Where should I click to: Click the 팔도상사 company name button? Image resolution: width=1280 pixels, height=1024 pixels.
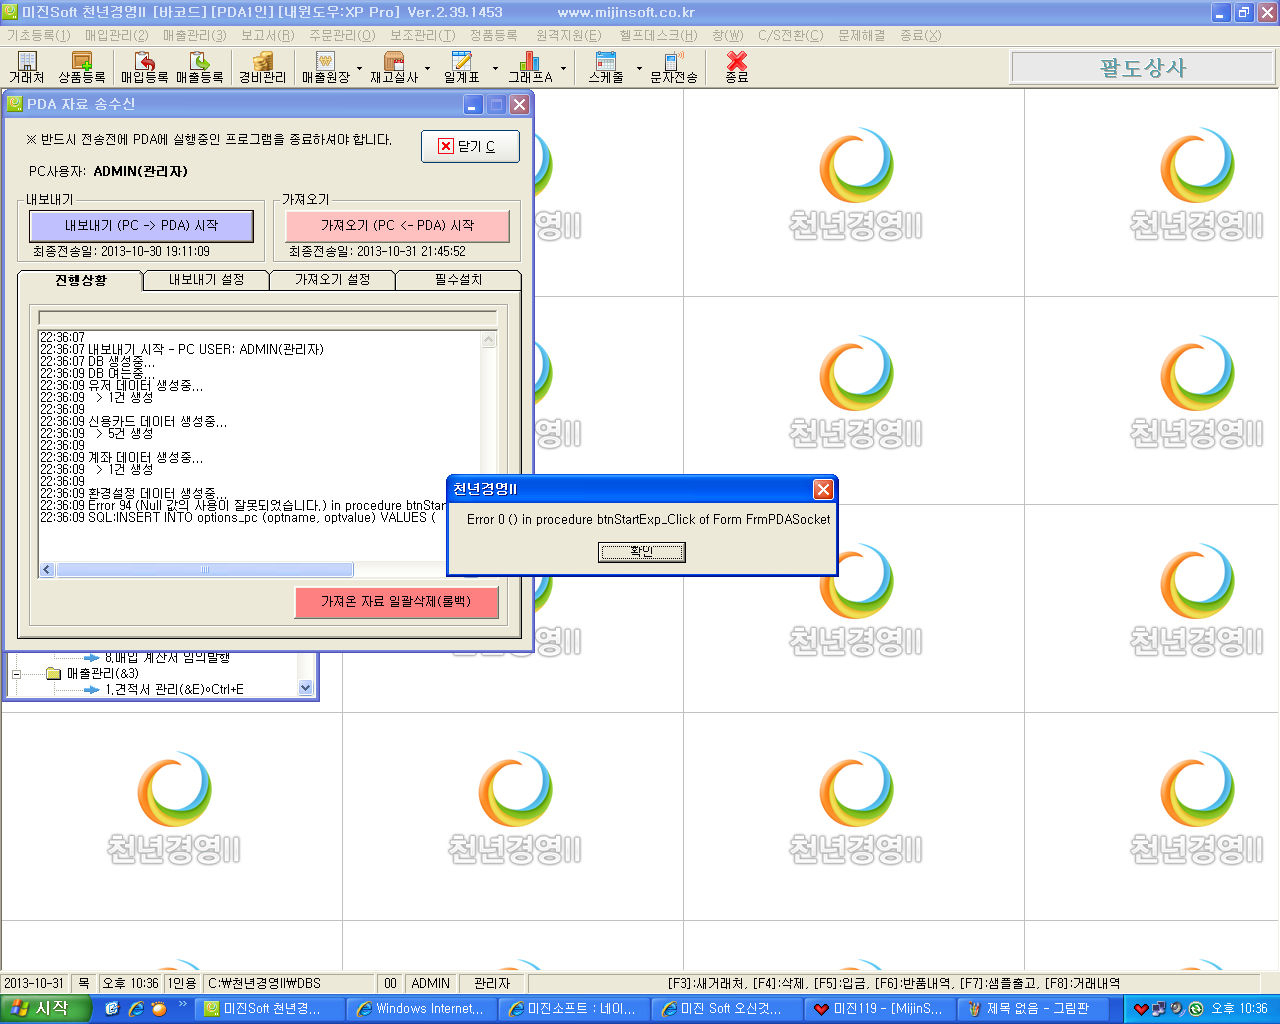point(1142,68)
